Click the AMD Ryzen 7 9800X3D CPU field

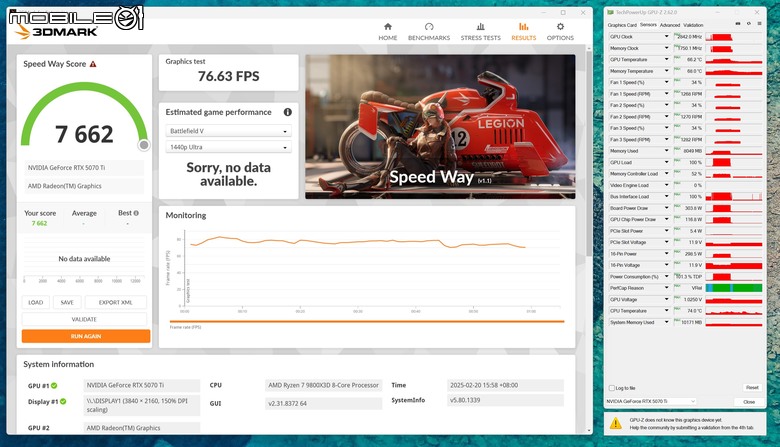[323, 385]
